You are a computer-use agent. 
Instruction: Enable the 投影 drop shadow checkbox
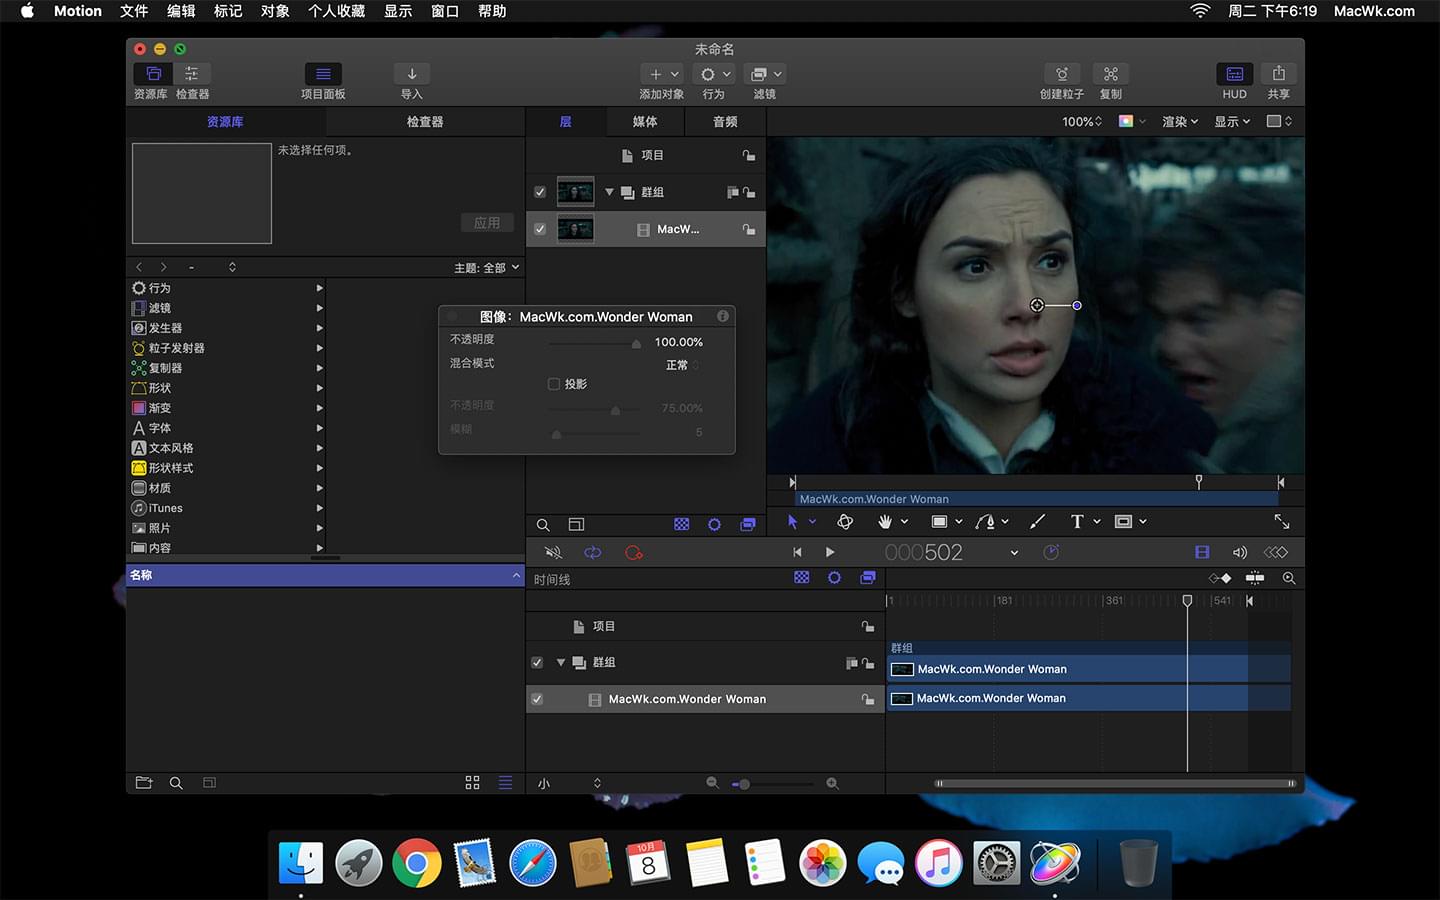click(554, 384)
